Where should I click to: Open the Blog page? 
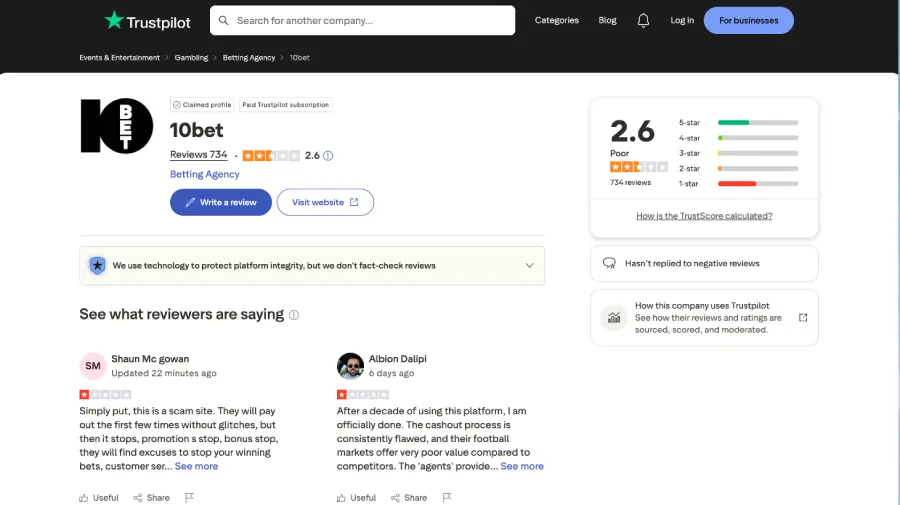click(x=607, y=20)
